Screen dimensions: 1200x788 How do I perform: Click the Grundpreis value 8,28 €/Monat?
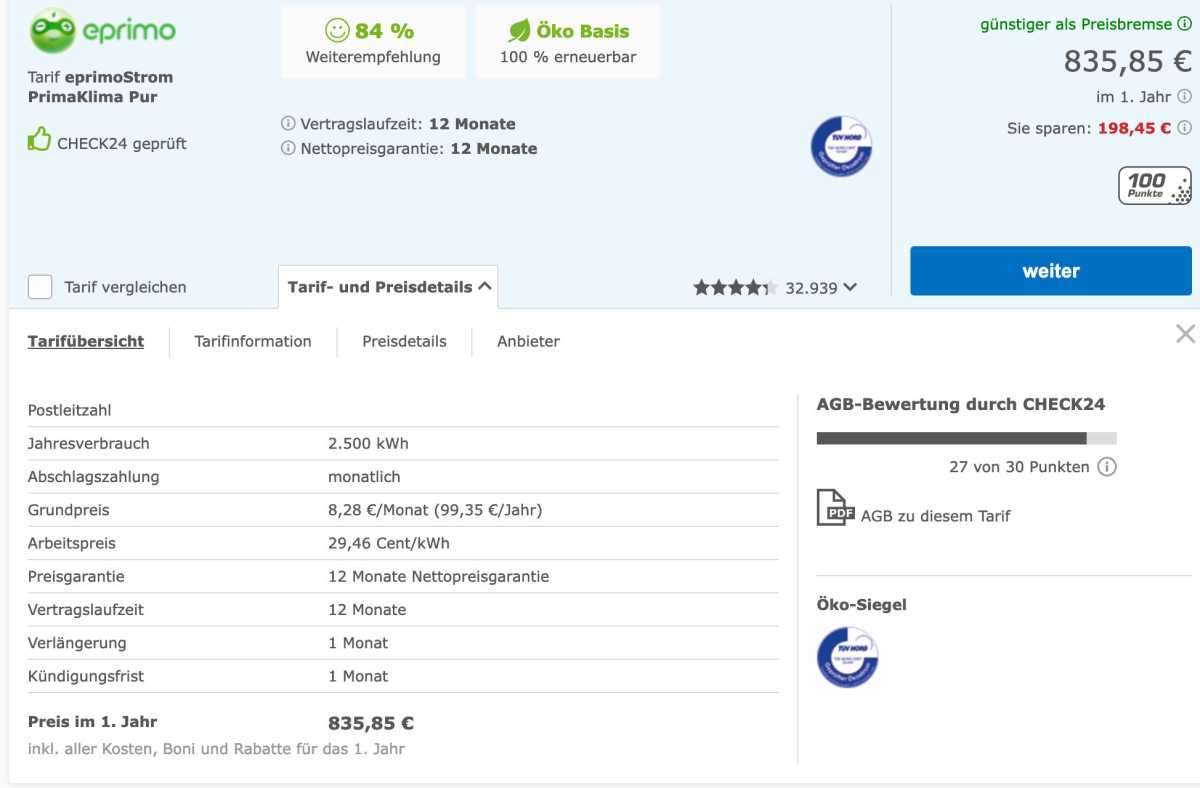click(x=435, y=510)
